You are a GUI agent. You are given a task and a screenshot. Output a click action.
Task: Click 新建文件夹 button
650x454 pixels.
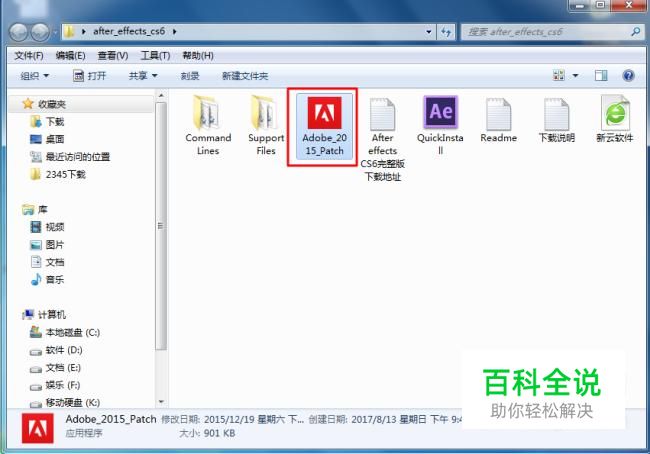(x=245, y=76)
